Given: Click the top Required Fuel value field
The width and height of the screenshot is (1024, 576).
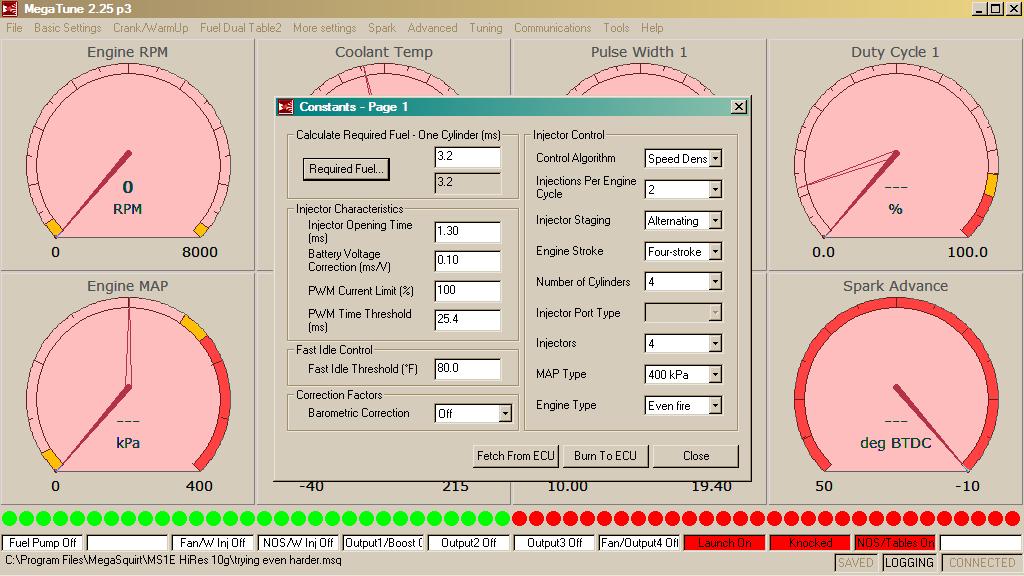Looking at the screenshot, I should click(x=468, y=157).
